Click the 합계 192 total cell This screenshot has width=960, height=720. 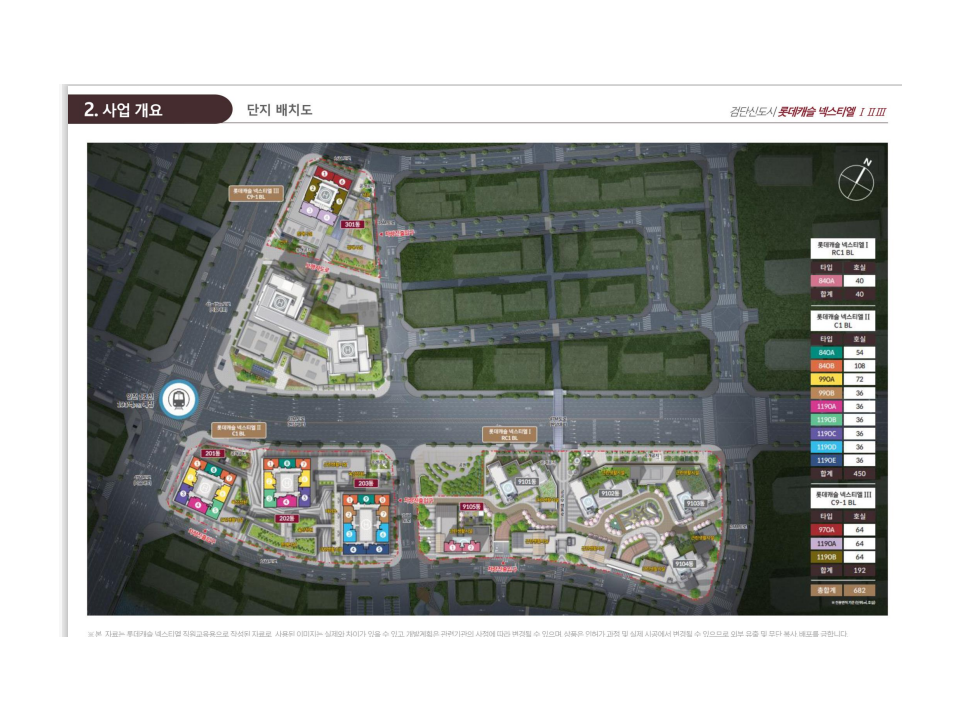tap(859, 571)
